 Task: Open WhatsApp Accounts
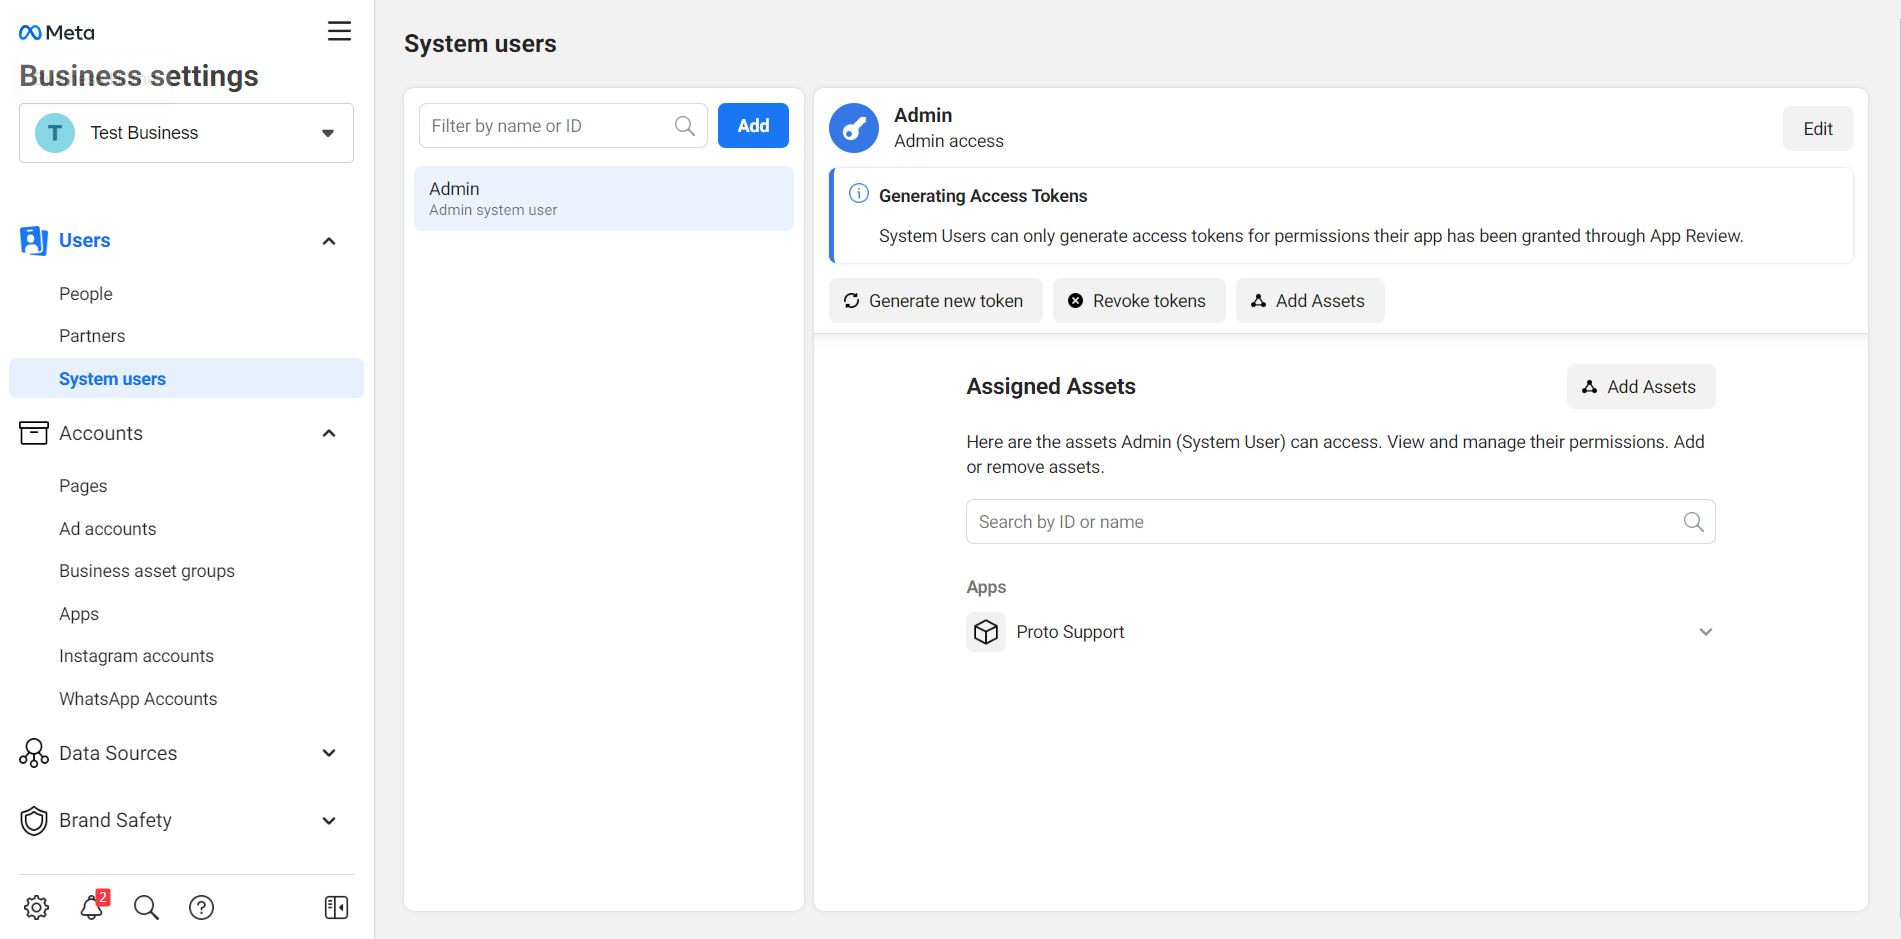(138, 699)
